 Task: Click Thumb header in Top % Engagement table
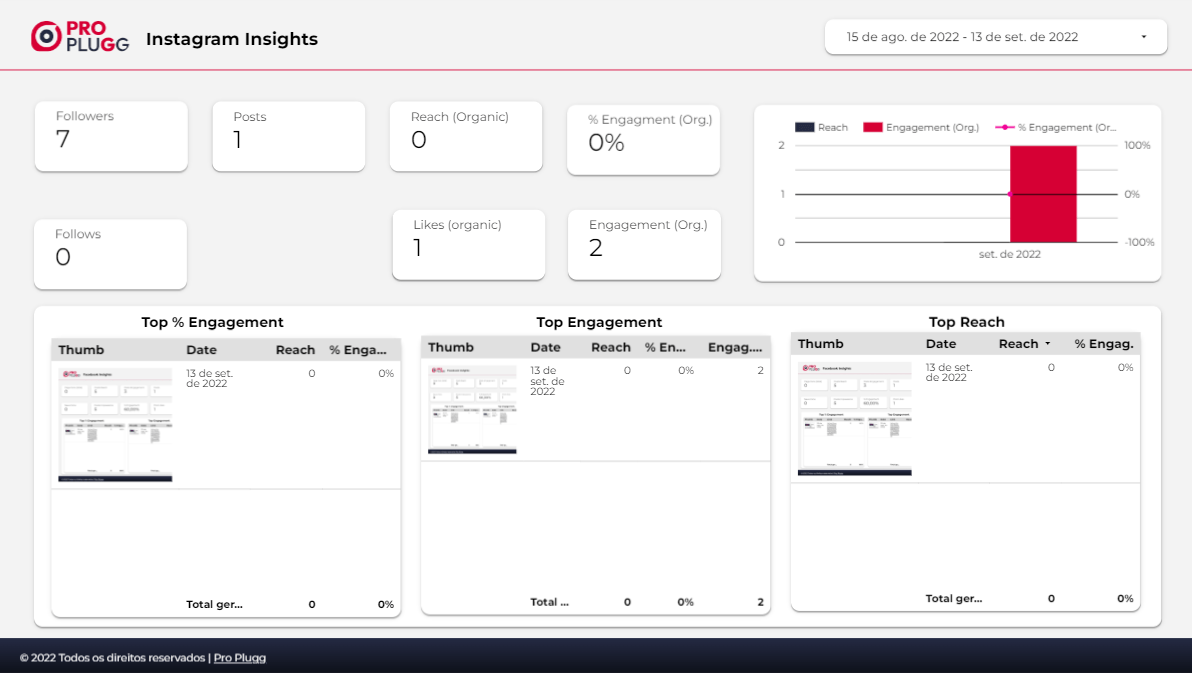pos(81,350)
